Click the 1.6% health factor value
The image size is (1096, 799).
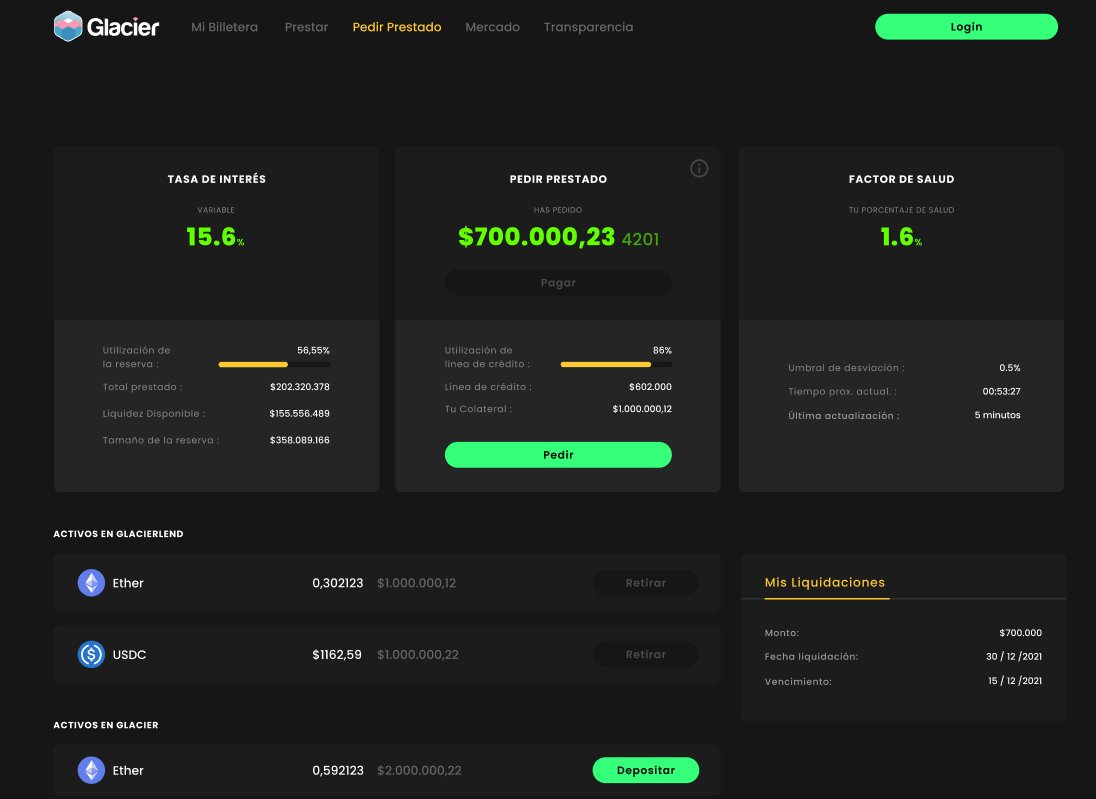point(901,237)
